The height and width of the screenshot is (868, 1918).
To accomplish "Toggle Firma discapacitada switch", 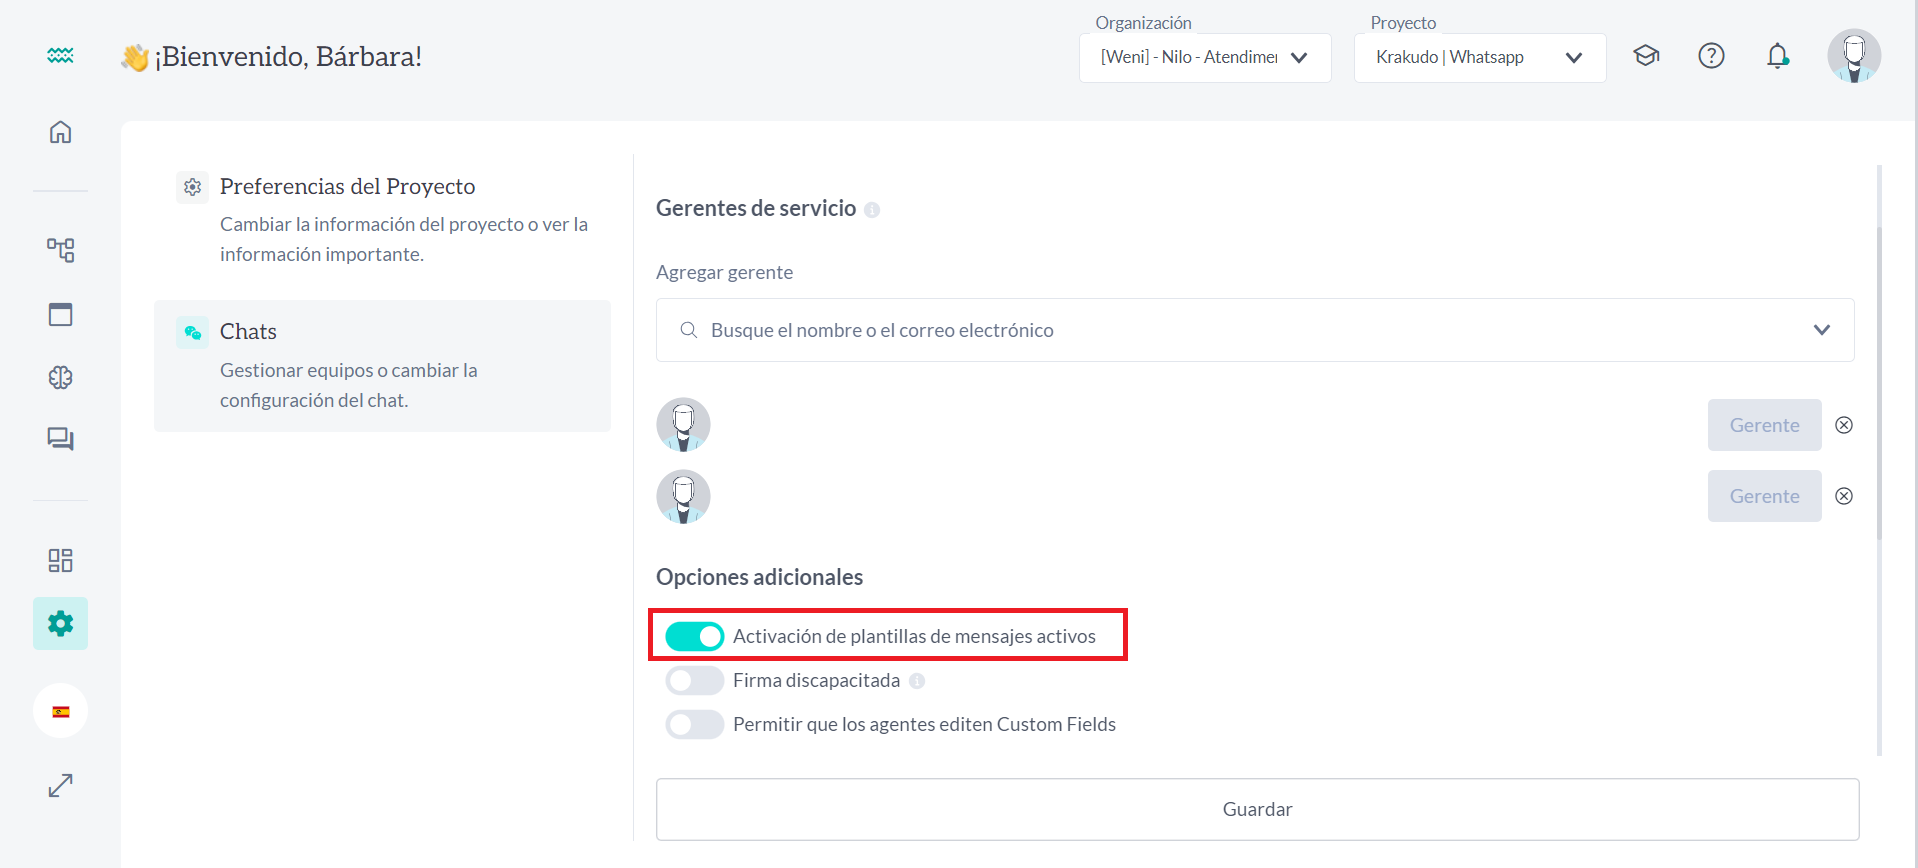I will click(694, 680).
